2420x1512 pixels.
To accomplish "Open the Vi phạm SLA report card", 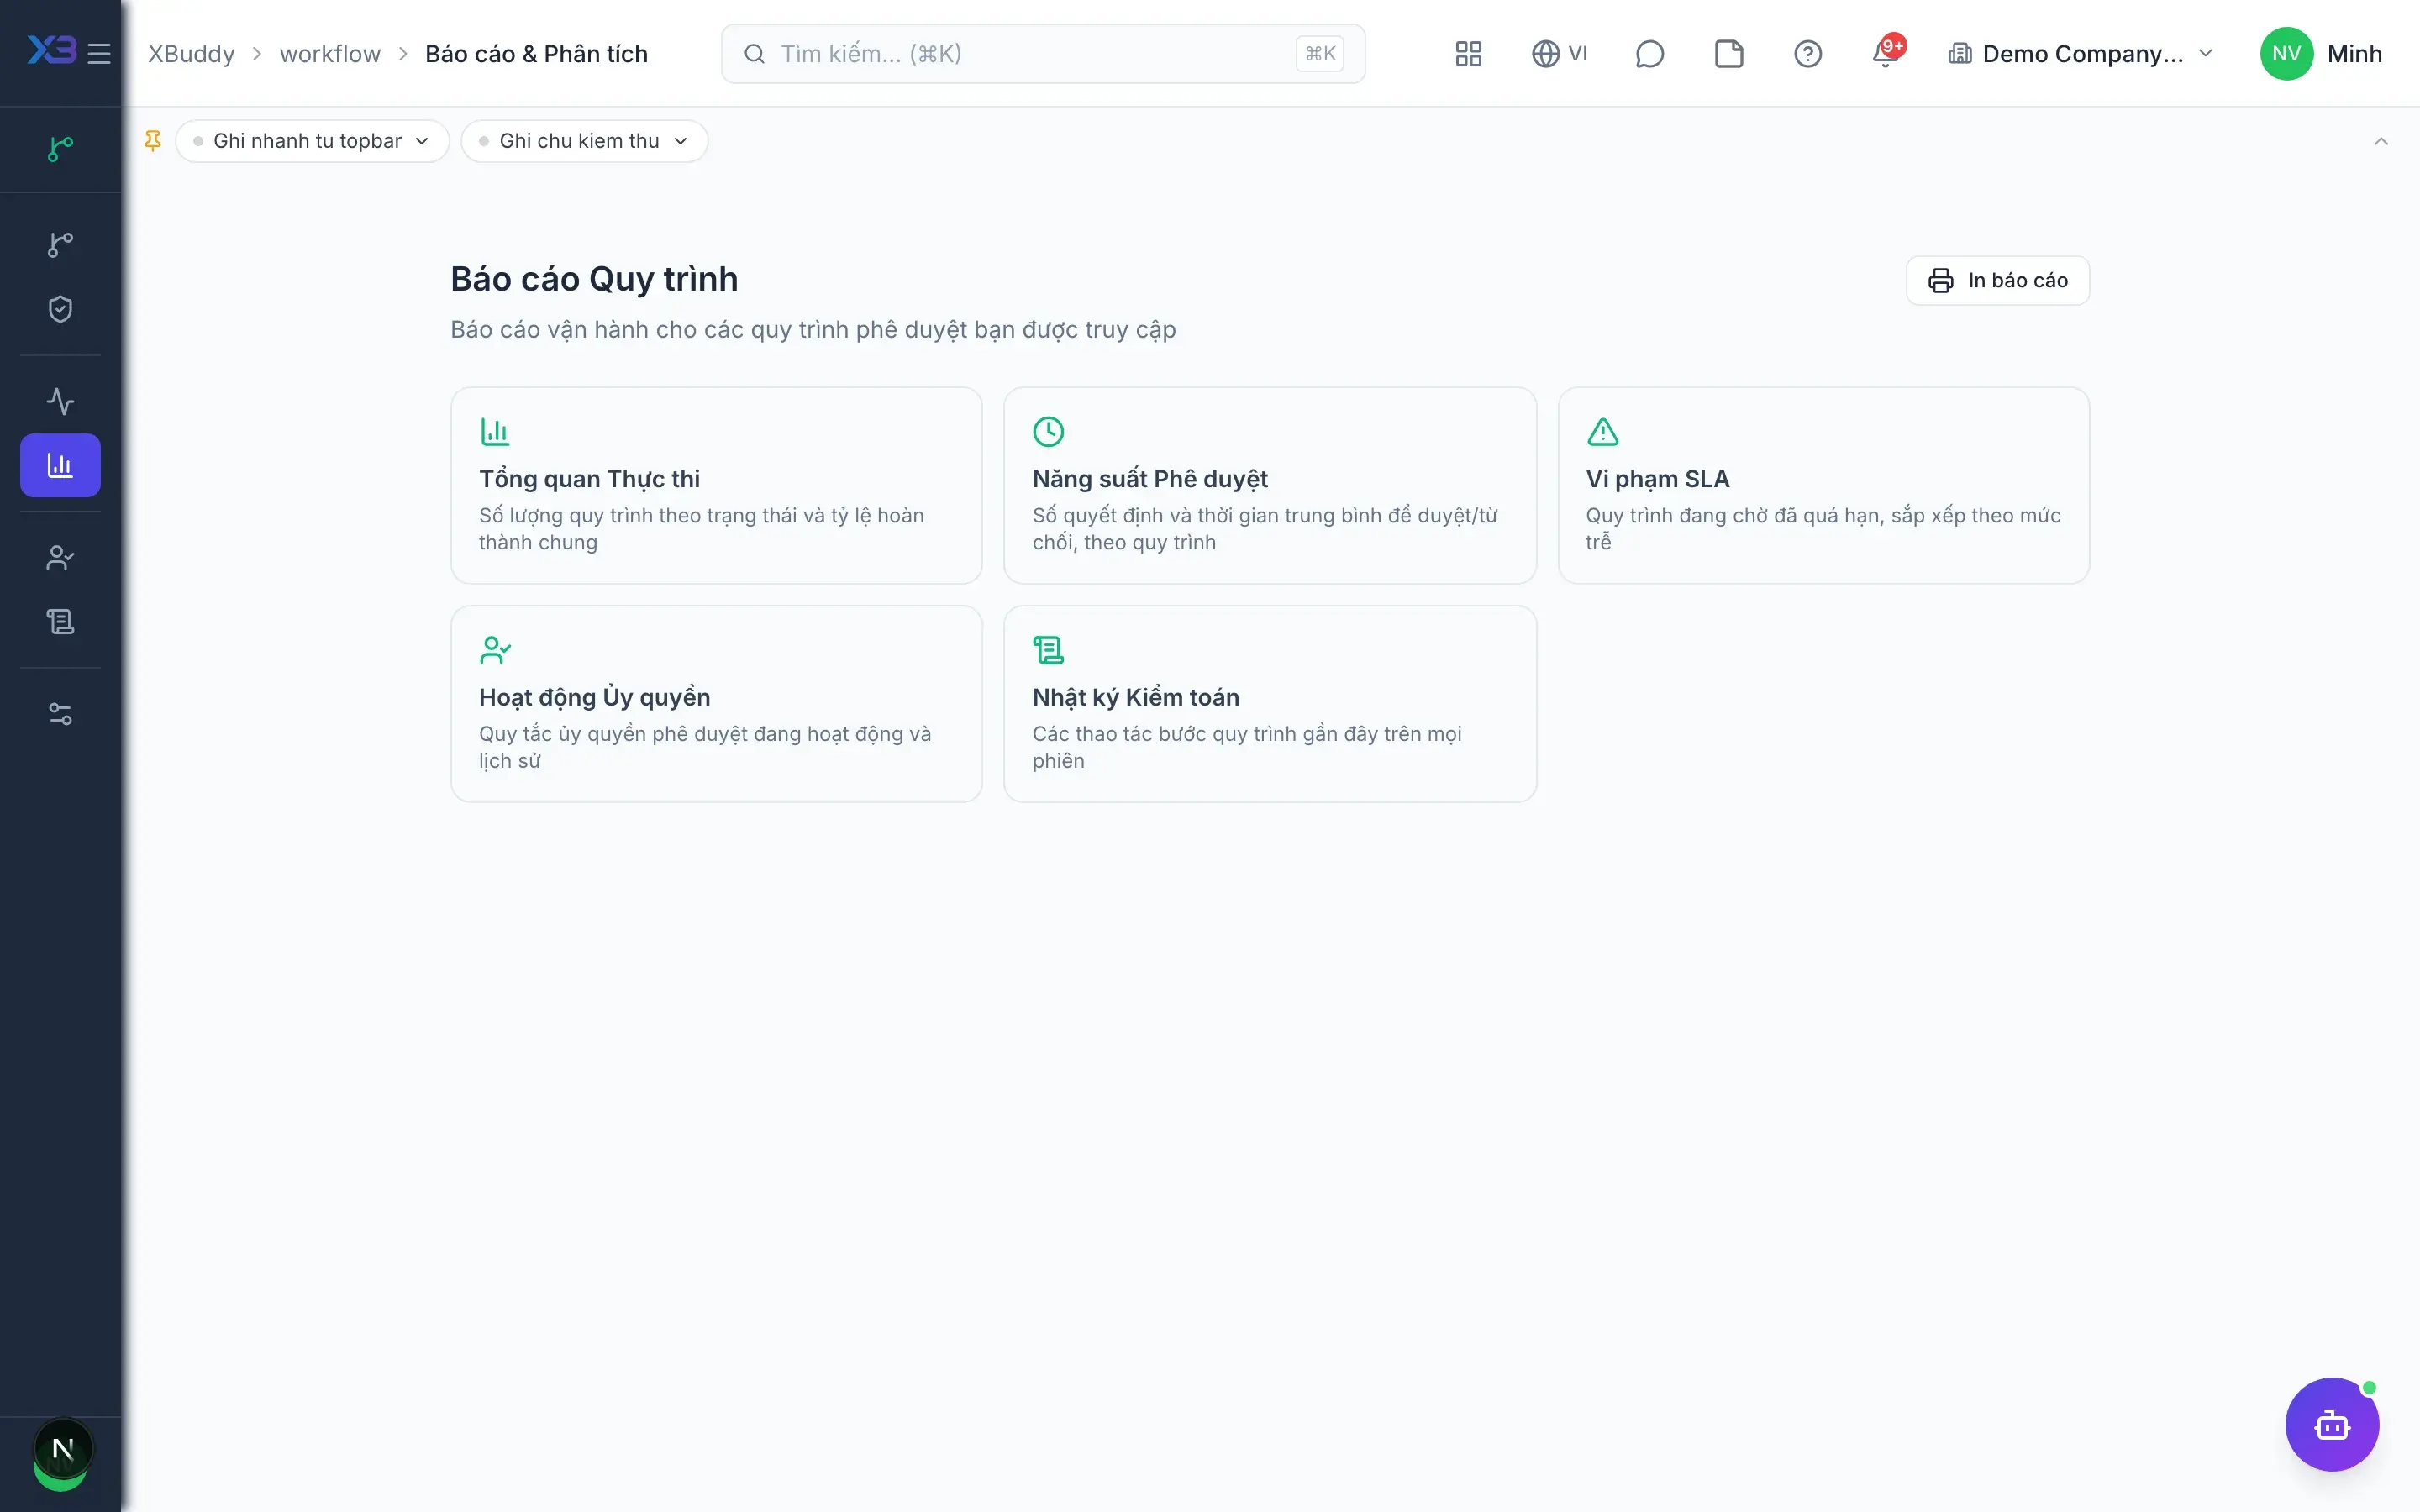I will [x=1823, y=485].
